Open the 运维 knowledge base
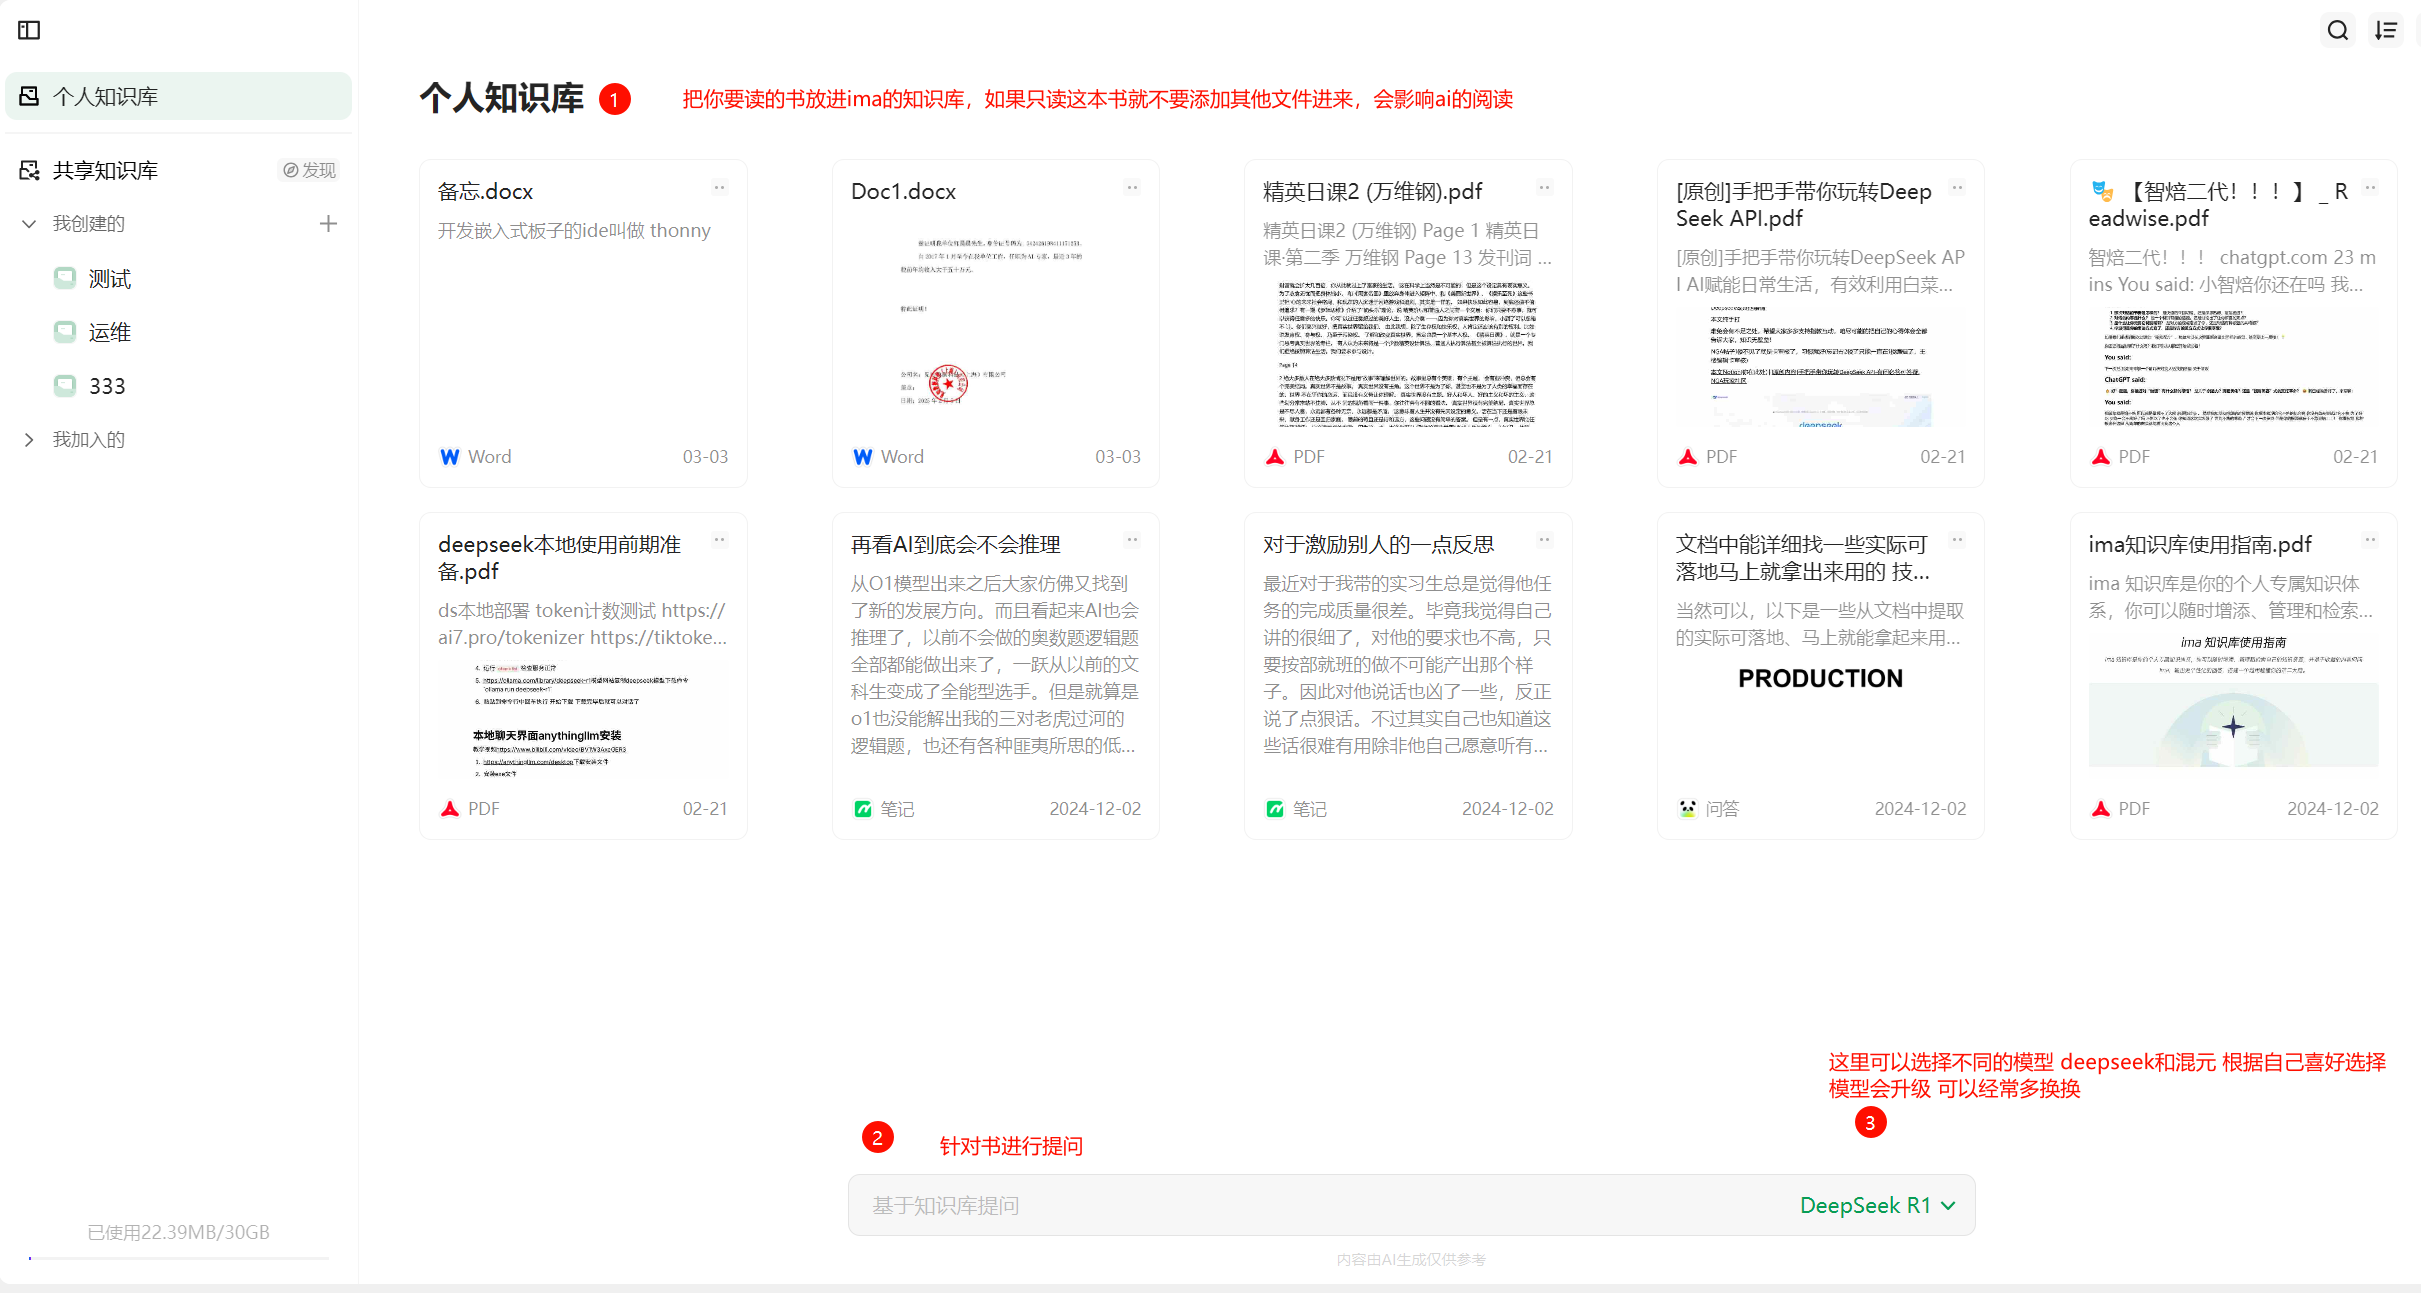The width and height of the screenshot is (2421, 1293). (x=107, y=331)
